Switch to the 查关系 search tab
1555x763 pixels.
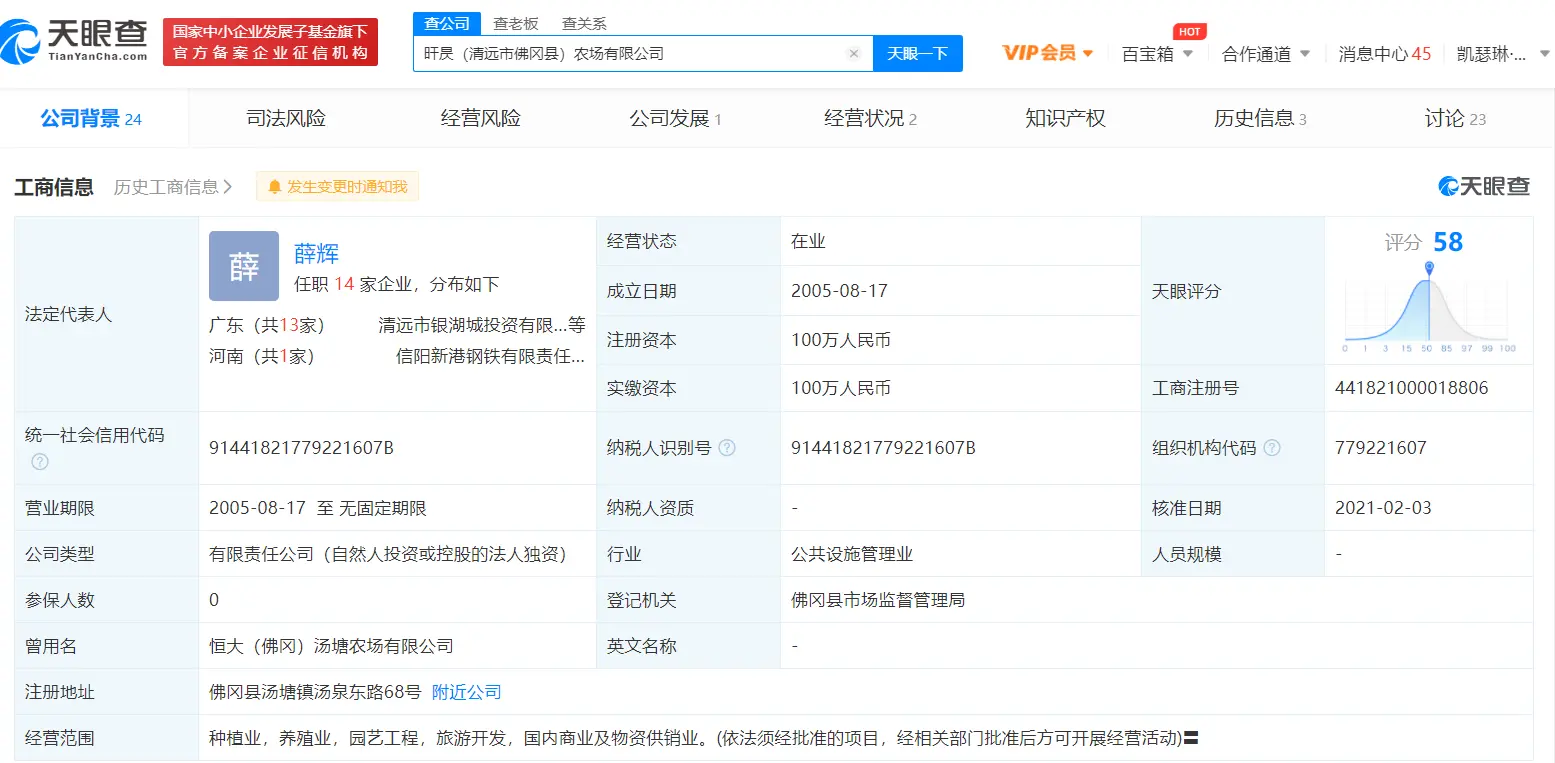point(584,23)
